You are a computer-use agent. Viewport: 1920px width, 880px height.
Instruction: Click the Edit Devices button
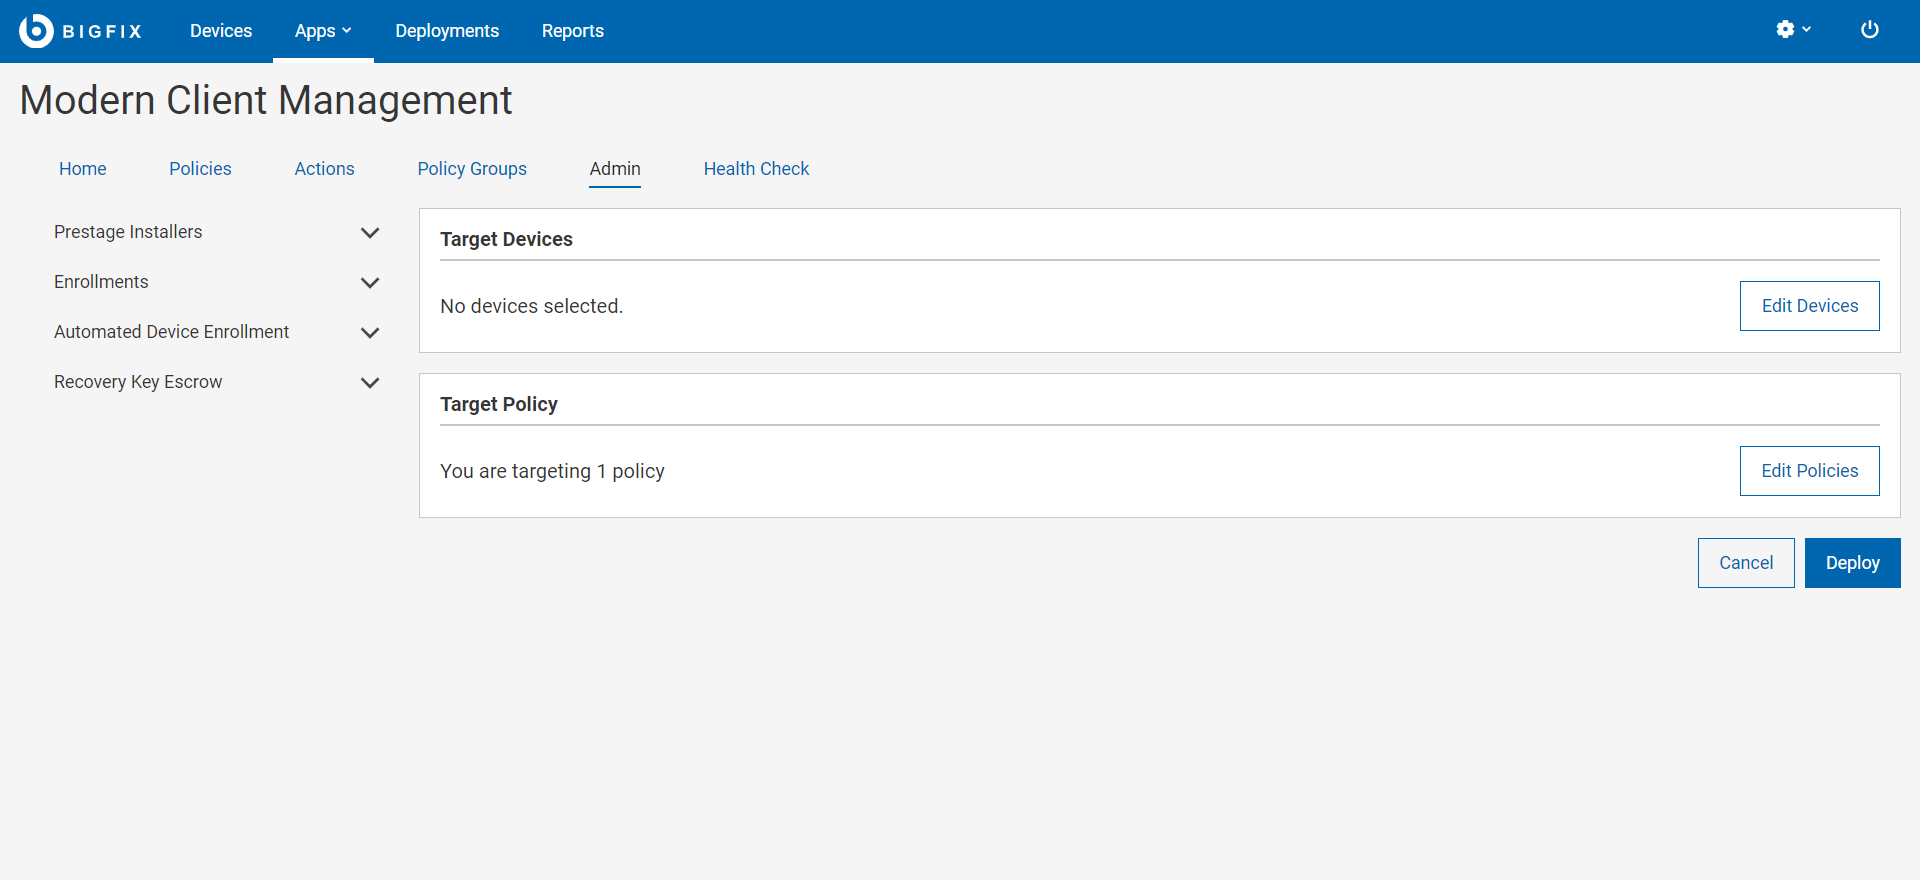tap(1809, 306)
